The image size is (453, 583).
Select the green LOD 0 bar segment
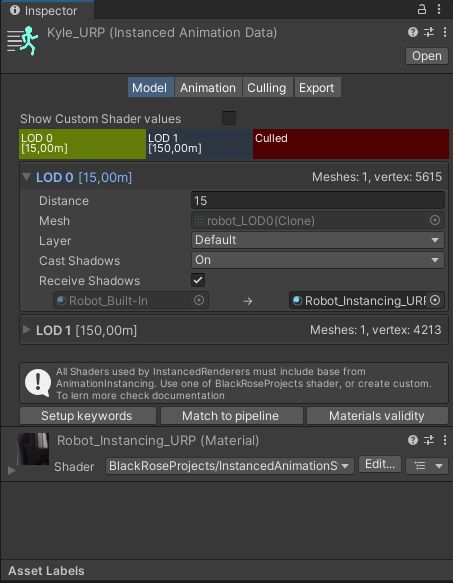82,144
